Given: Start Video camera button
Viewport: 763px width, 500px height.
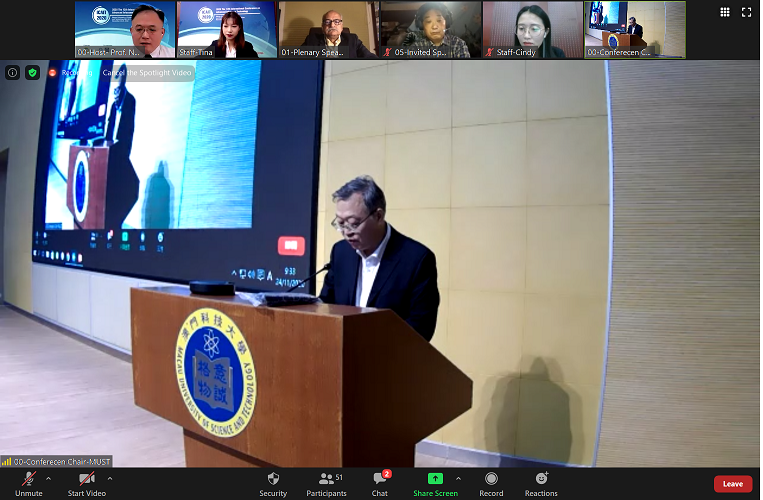Looking at the screenshot, I should click(x=87, y=484).
